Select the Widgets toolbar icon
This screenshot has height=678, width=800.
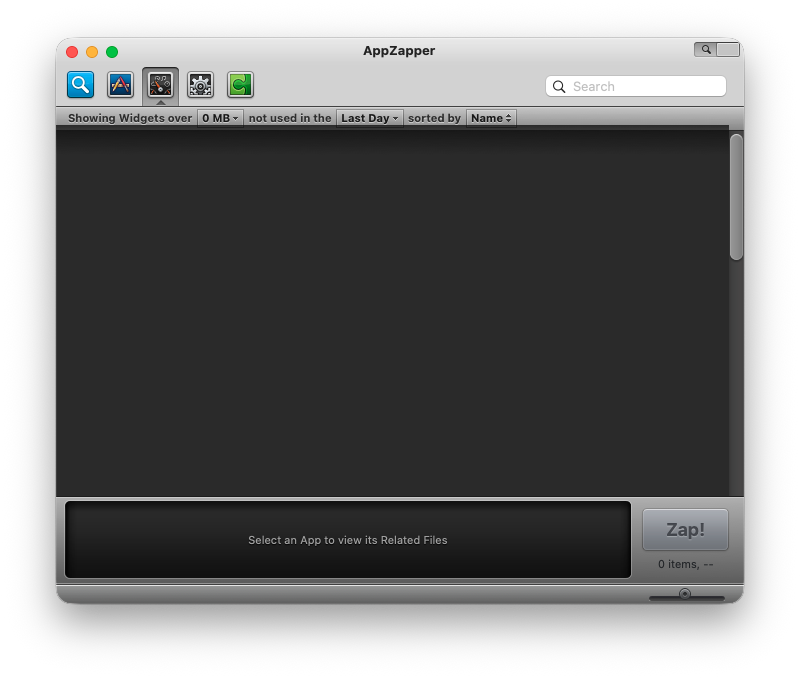pyautogui.click(x=160, y=84)
